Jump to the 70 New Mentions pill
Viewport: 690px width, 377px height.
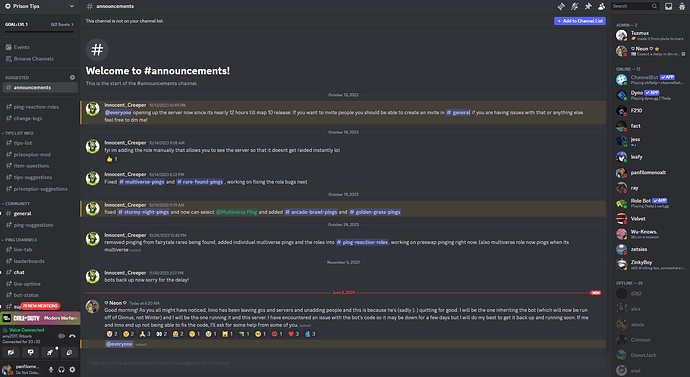40,306
